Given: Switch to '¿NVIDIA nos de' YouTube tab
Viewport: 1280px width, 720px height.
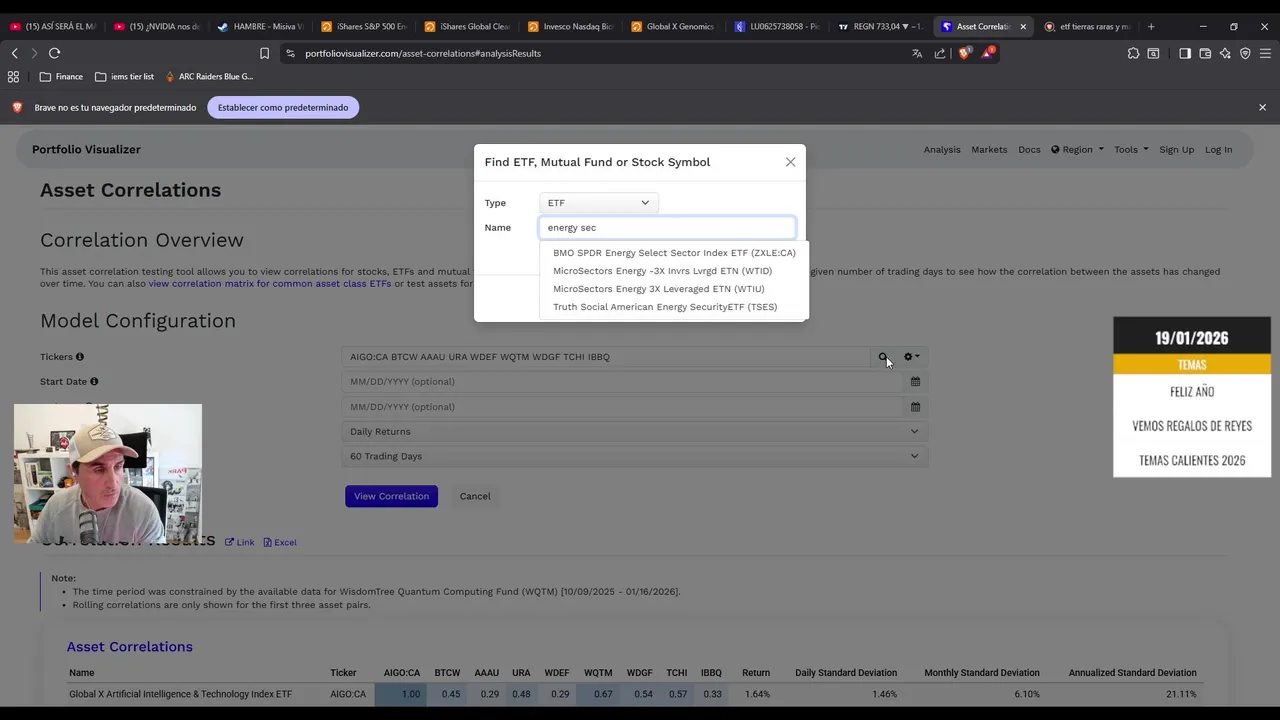Looking at the screenshot, I should pos(157,27).
